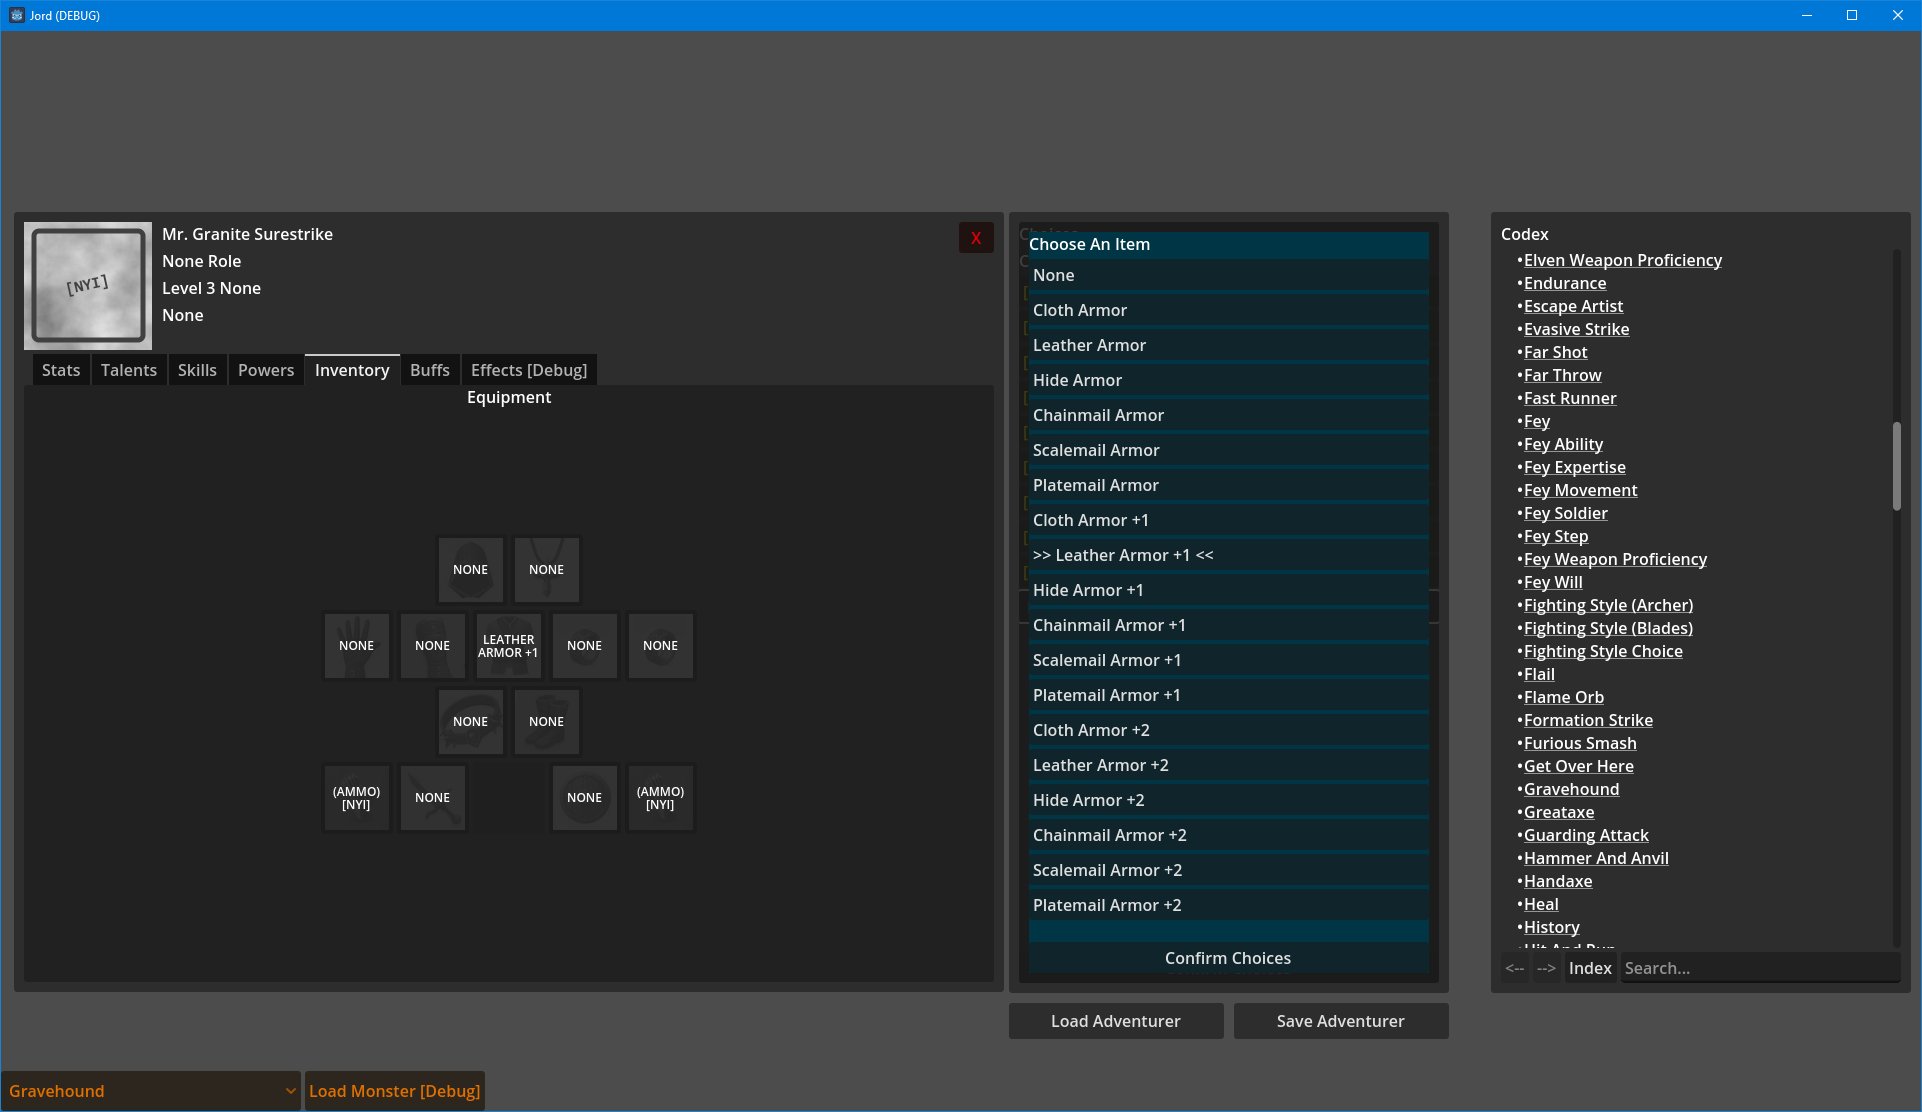Choose Scalemail Armor +1 item
The width and height of the screenshot is (1922, 1112).
[x=1228, y=660]
